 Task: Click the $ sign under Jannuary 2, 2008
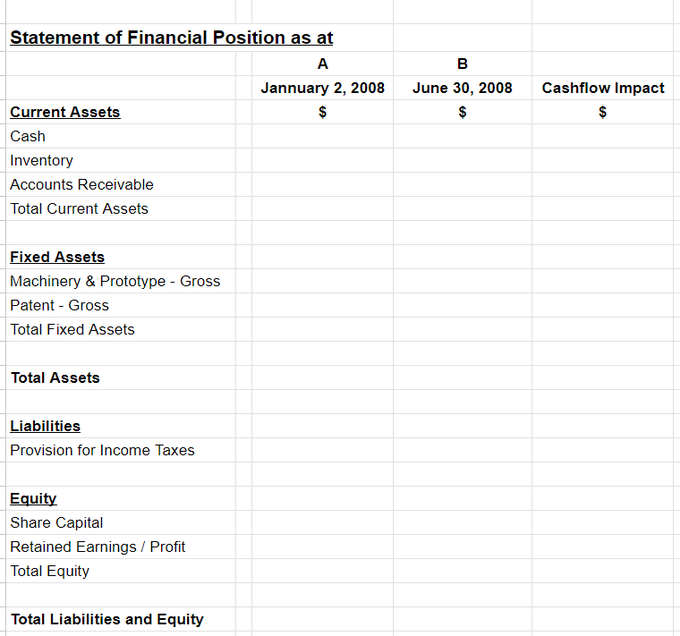click(323, 112)
